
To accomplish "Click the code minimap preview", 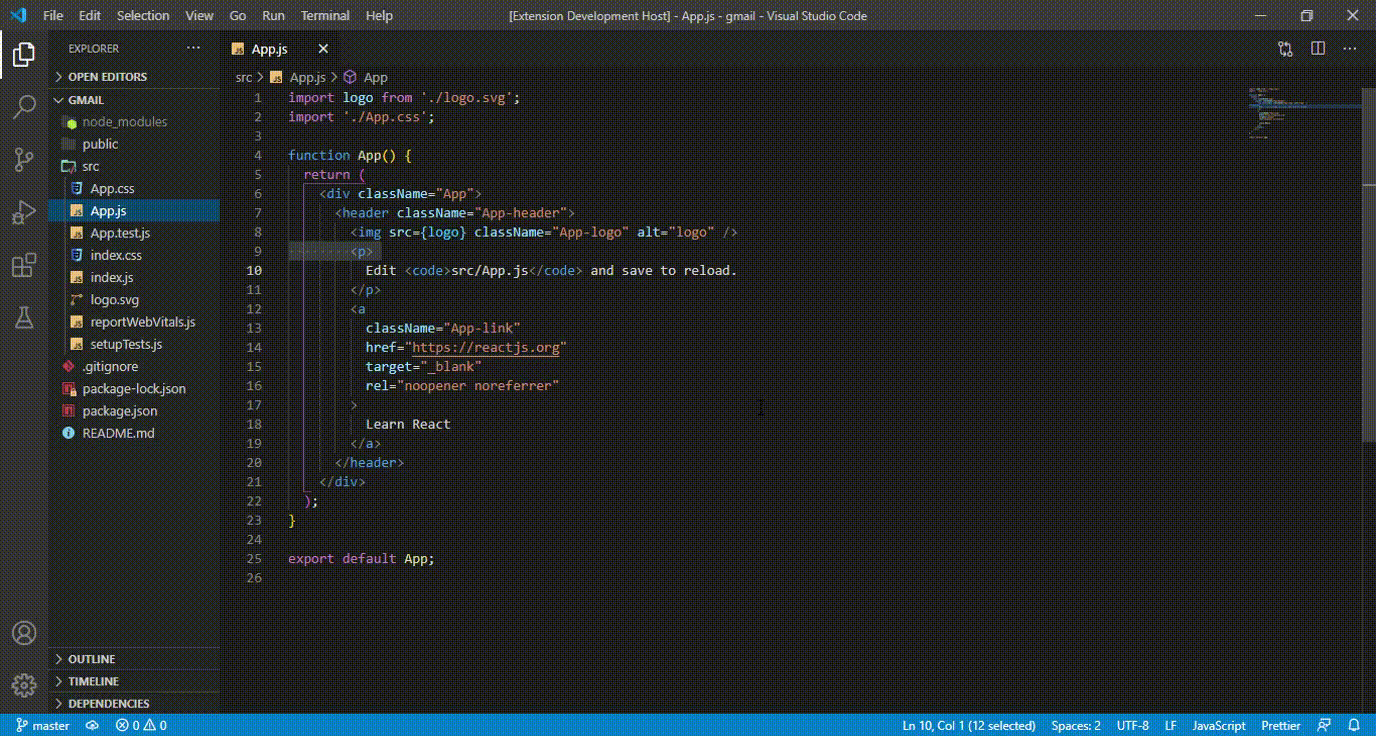I will 1304,112.
